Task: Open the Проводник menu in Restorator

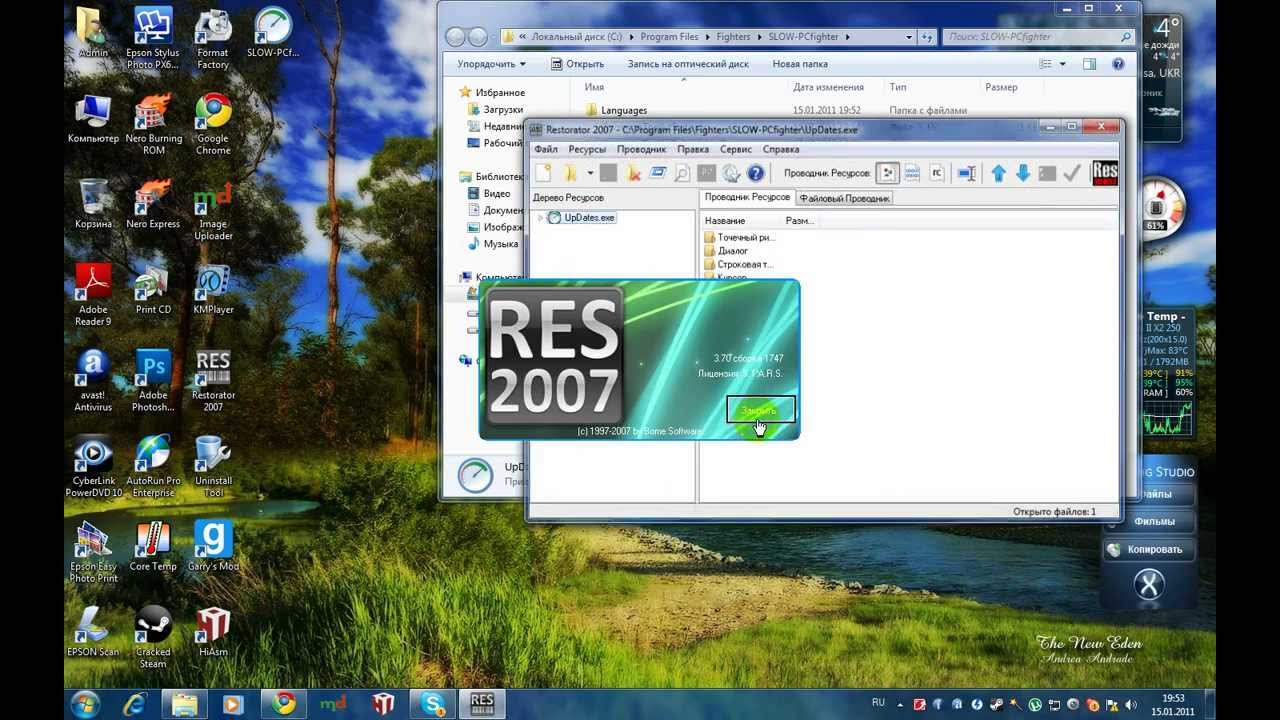Action: pos(641,149)
